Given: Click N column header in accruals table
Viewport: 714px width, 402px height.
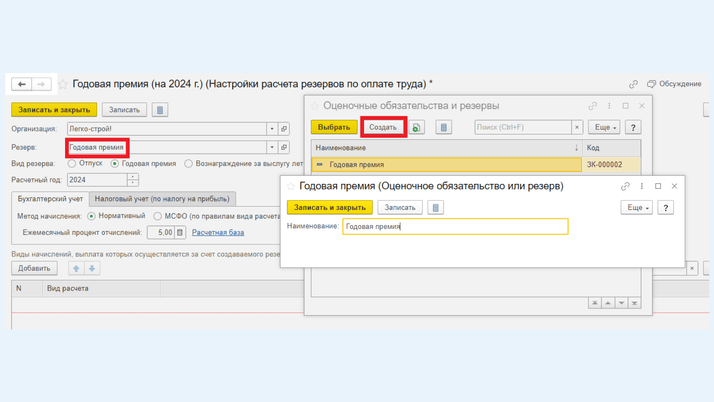Looking at the screenshot, I should coord(27,289).
